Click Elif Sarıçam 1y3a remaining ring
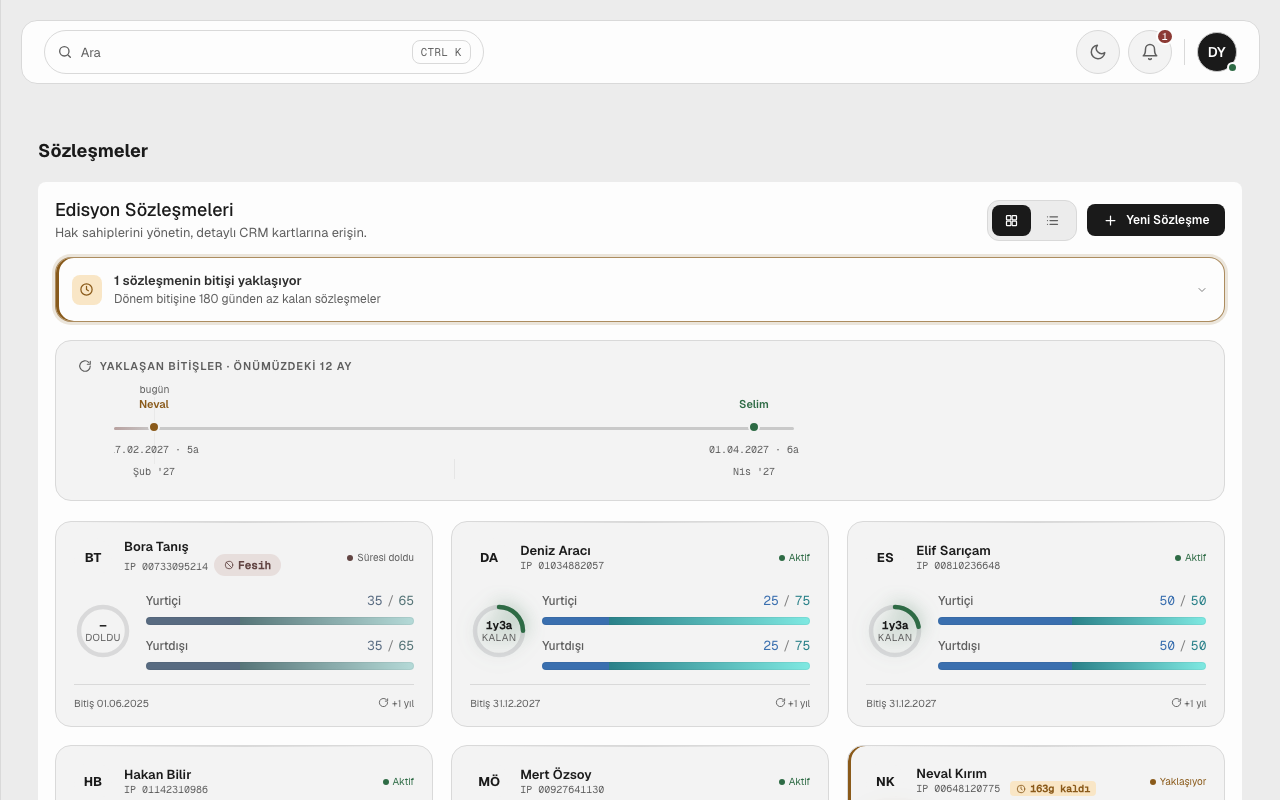The image size is (1280, 800). (895, 631)
